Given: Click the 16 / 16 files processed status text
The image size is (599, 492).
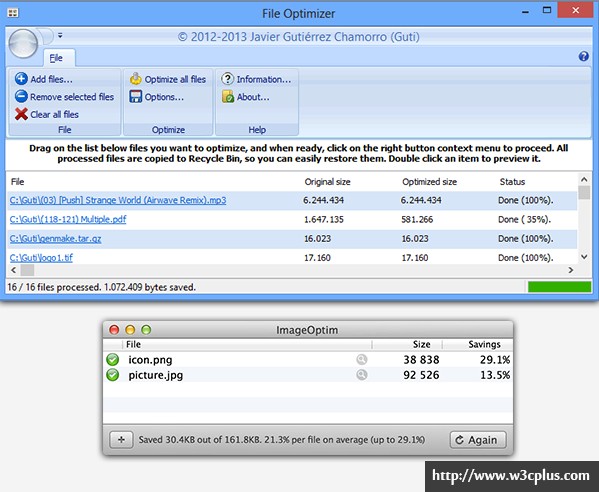Looking at the screenshot, I should [101, 287].
